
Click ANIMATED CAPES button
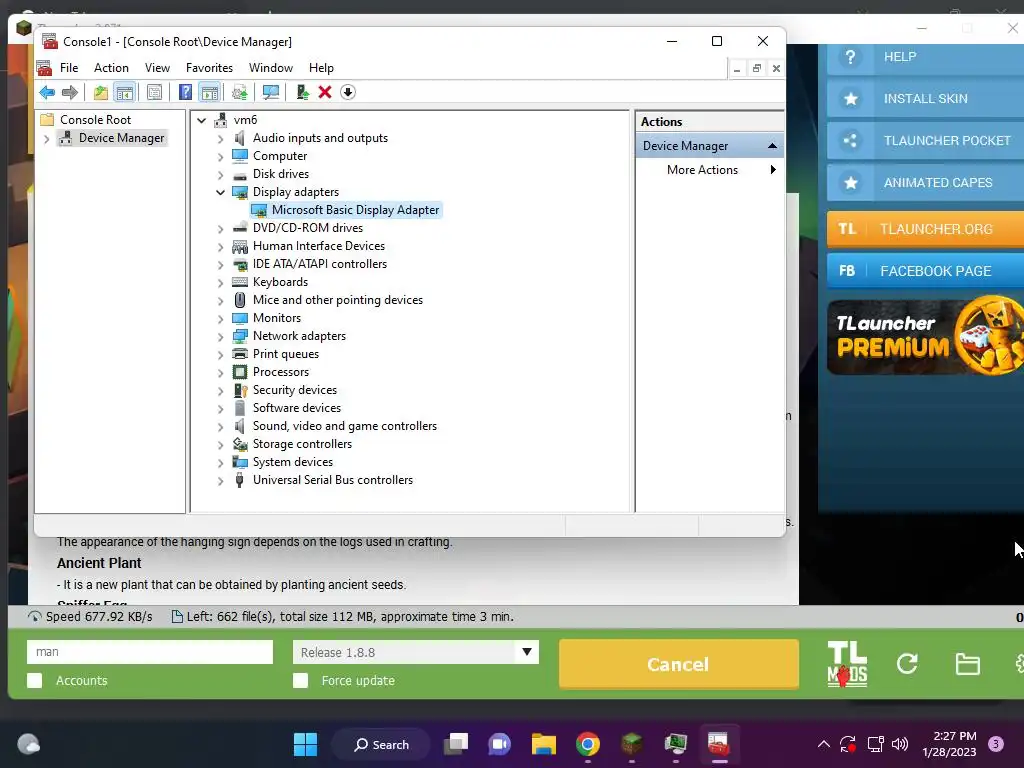tap(925, 182)
